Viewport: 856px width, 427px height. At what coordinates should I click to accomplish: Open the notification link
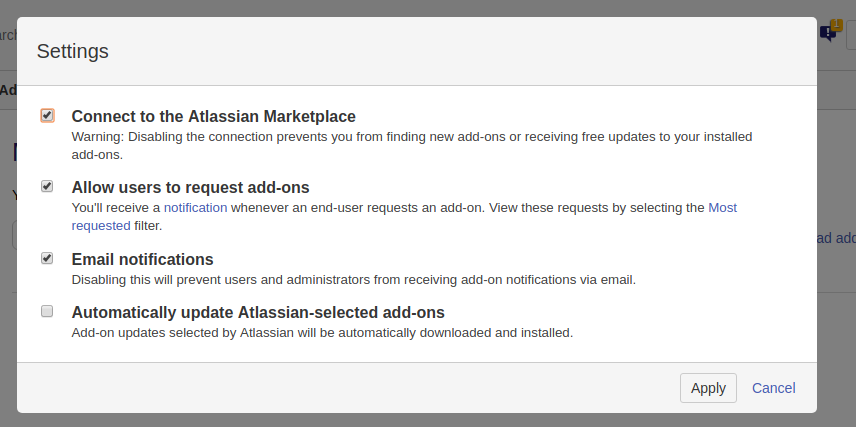[195, 208]
